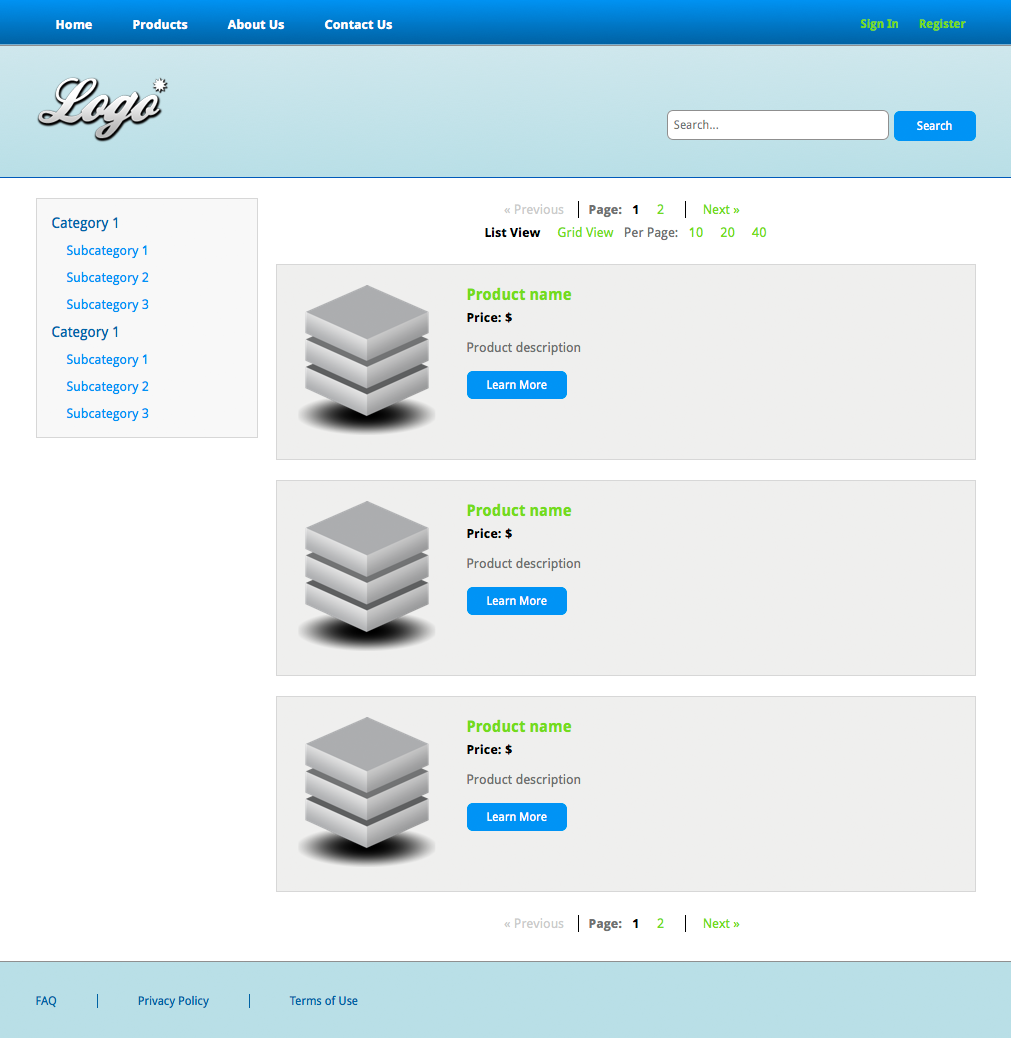Open Subcategory 1 under the first category
The height and width of the screenshot is (1038, 1011).
(107, 251)
